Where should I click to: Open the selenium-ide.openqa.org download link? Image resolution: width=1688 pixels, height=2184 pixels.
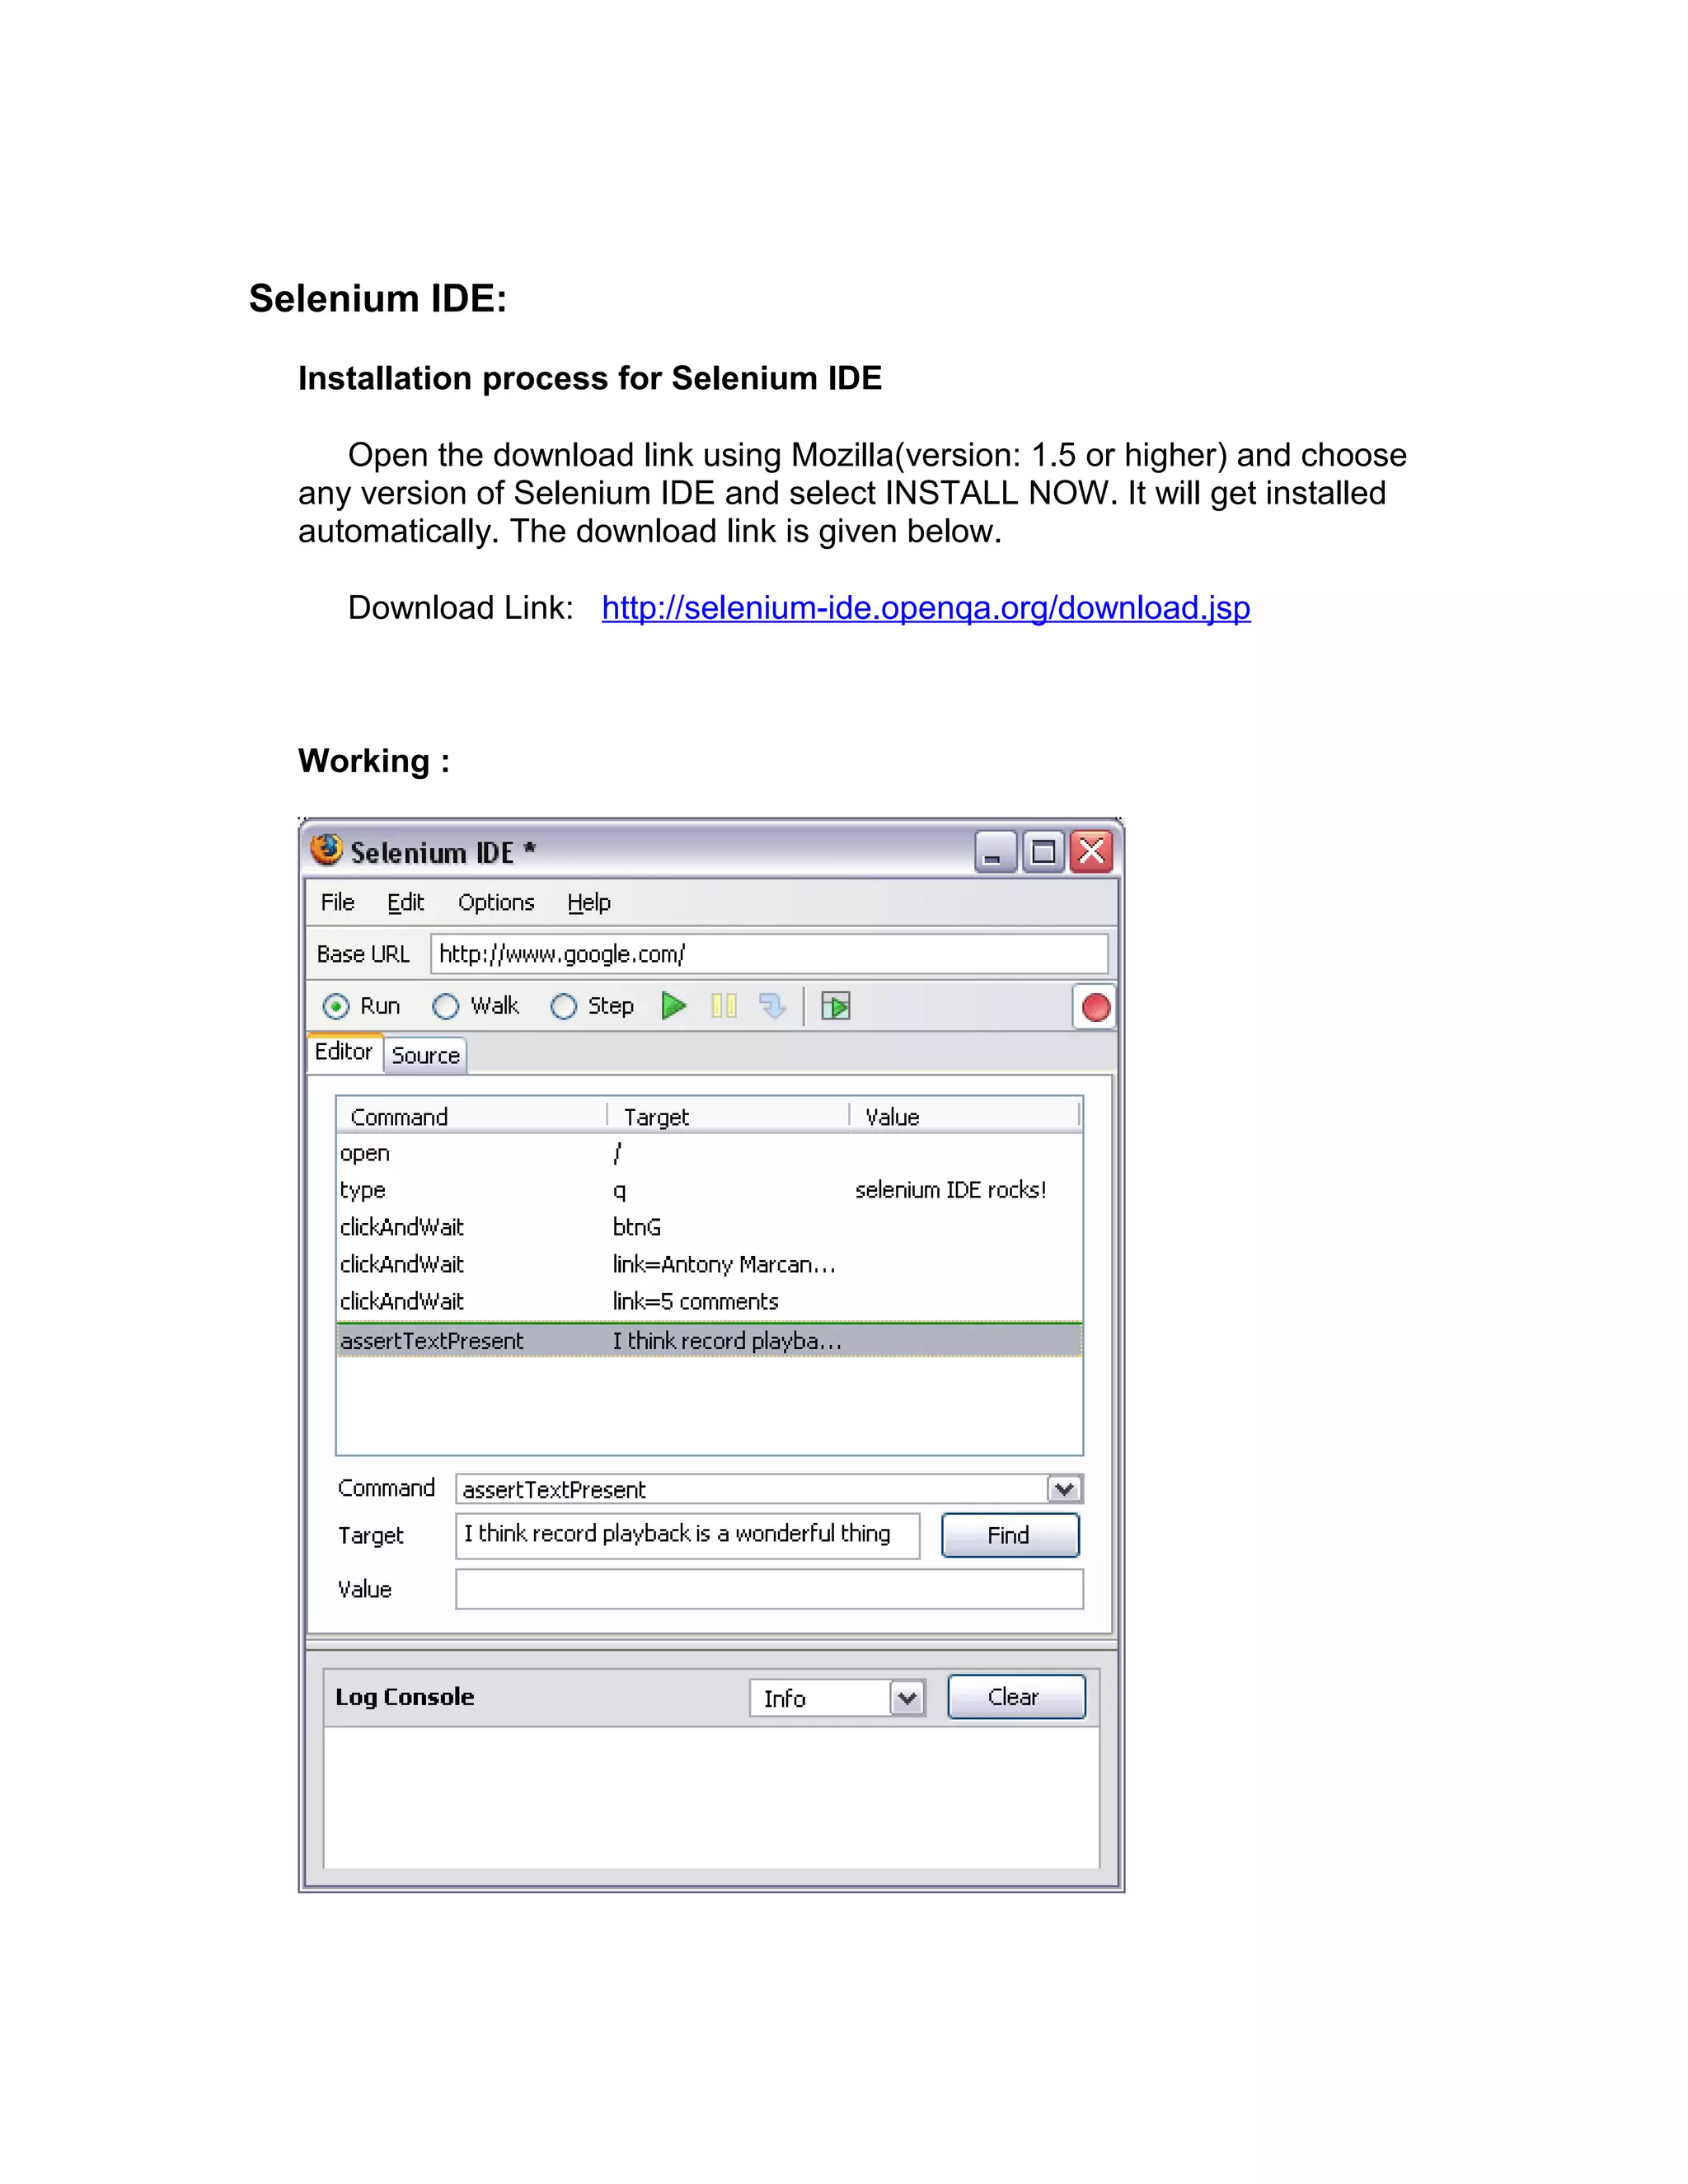926,607
